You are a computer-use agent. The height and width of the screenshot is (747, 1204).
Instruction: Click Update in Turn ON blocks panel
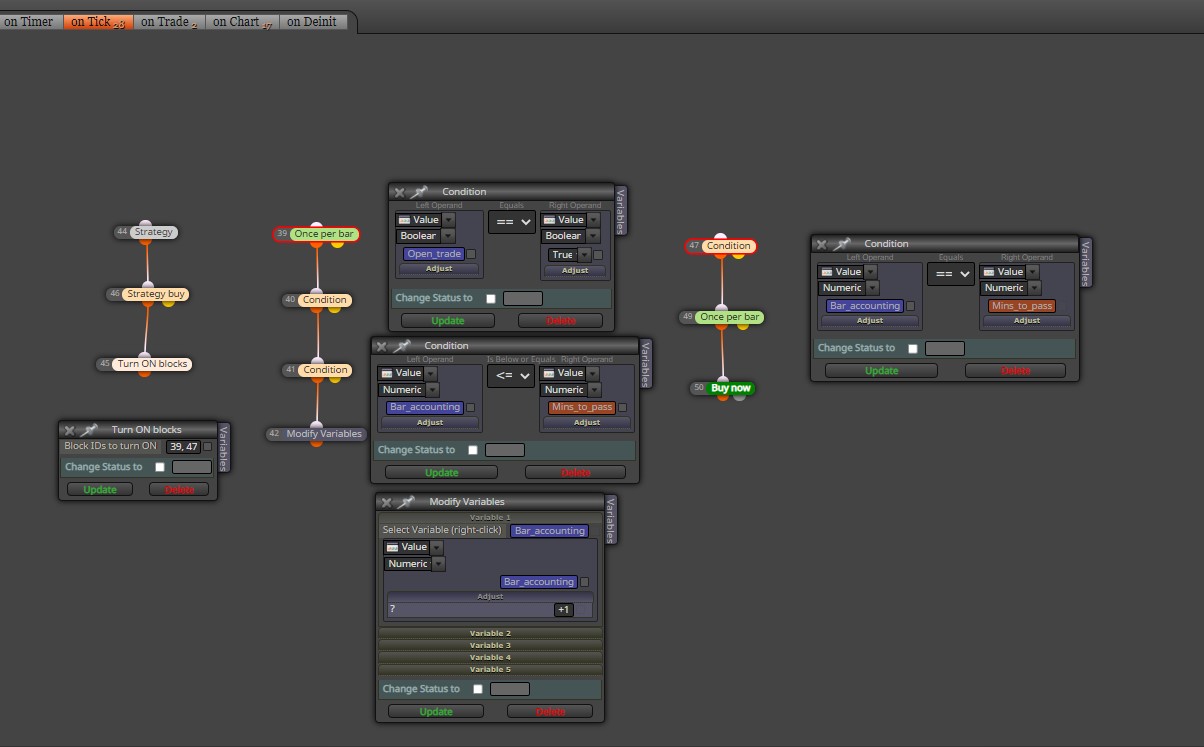coord(100,490)
